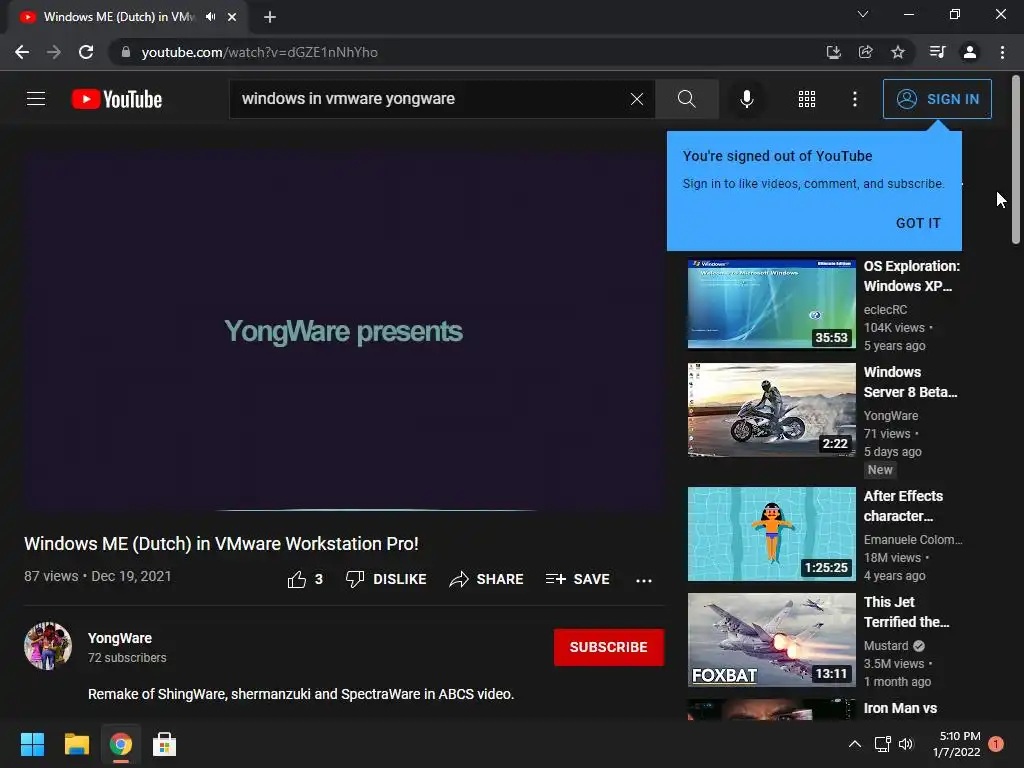Open 'Iron Man vs' video title
1024x768 pixels.
[900, 708]
